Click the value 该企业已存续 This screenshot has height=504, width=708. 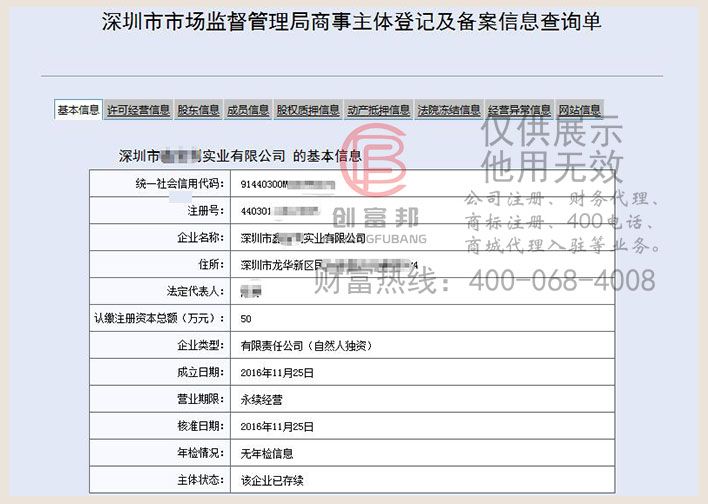pyautogui.click(x=272, y=481)
